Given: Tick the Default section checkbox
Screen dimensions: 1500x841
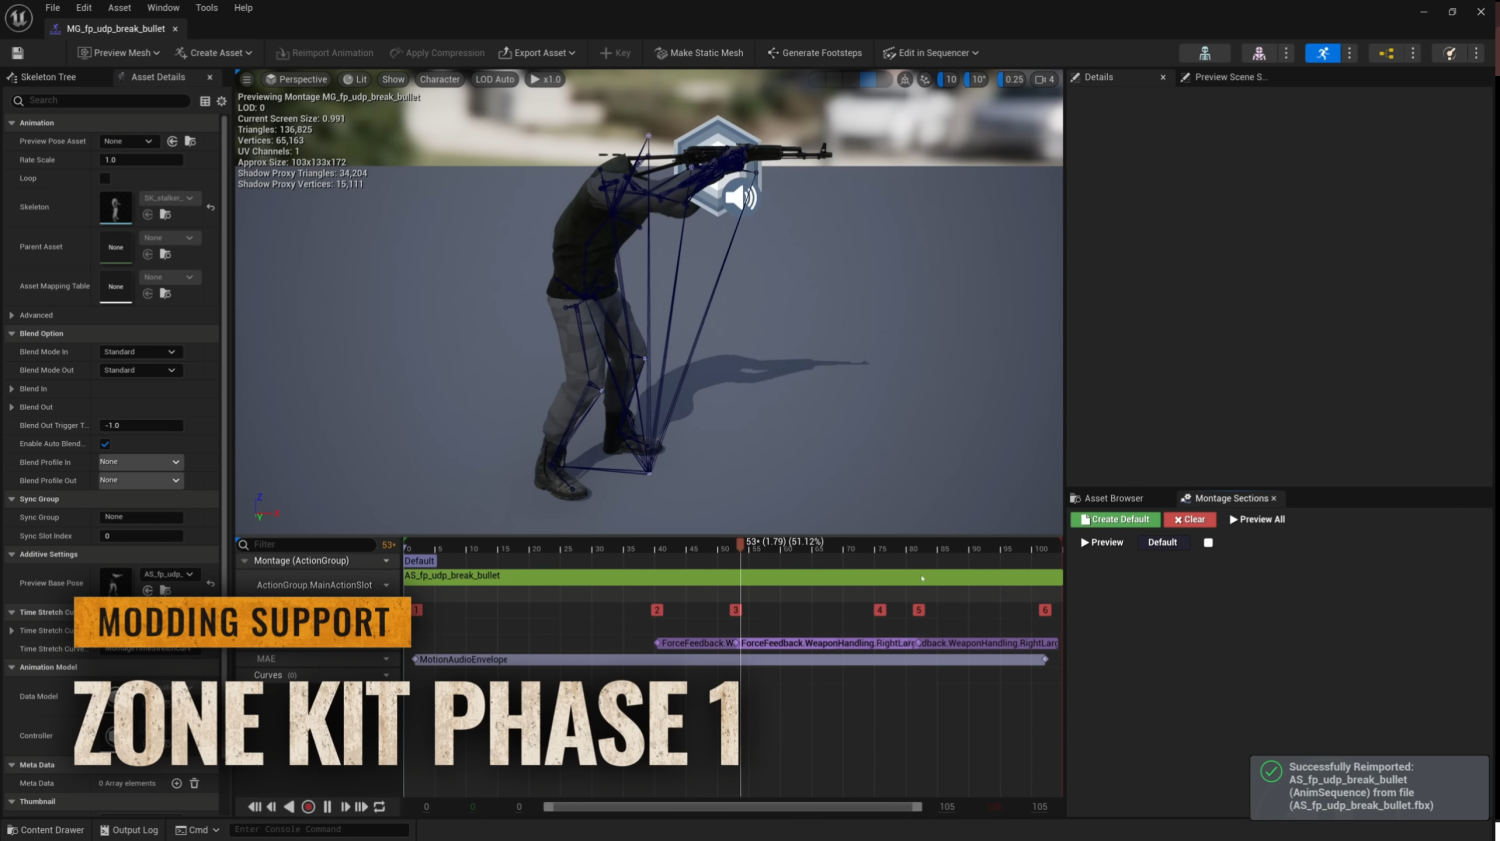Looking at the screenshot, I should coord(1208,543).
